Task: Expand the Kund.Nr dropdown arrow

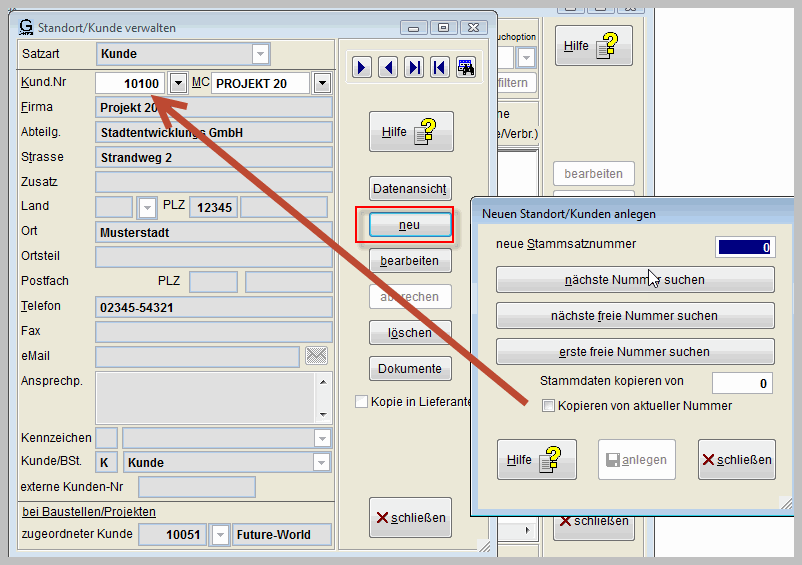Action: point(178,83)
